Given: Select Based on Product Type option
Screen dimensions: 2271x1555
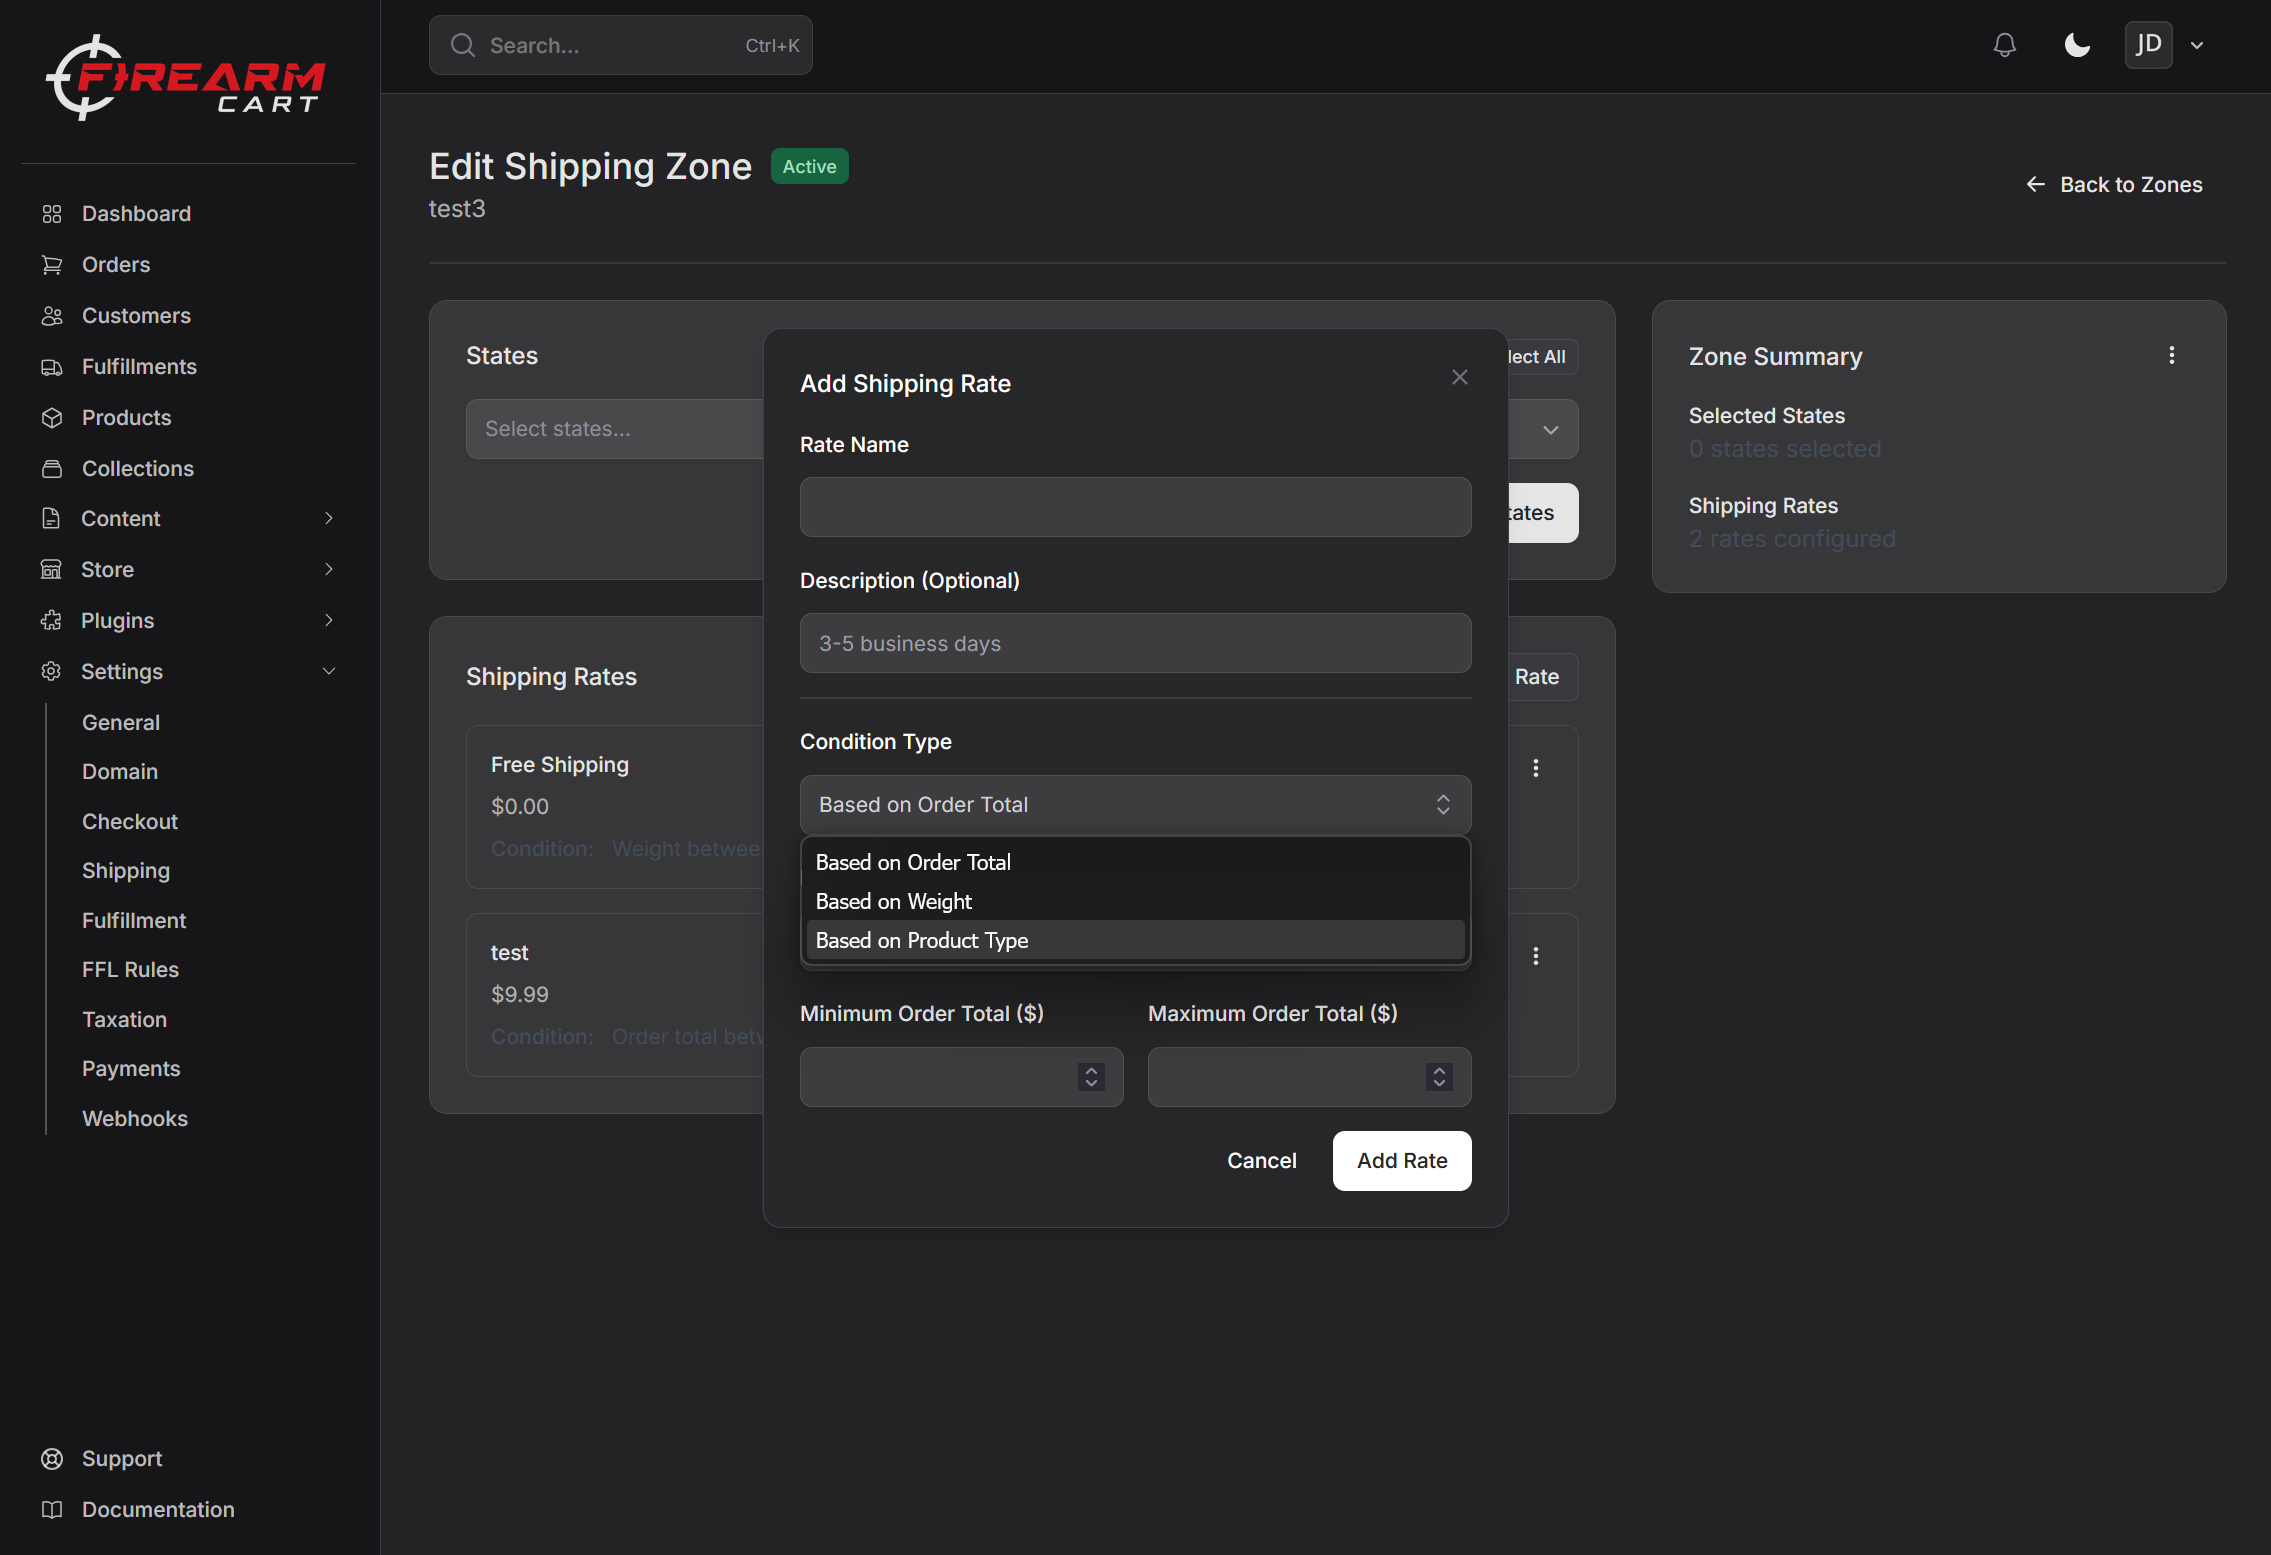Looking at the screenshot, I should (x=1135, y=940).
